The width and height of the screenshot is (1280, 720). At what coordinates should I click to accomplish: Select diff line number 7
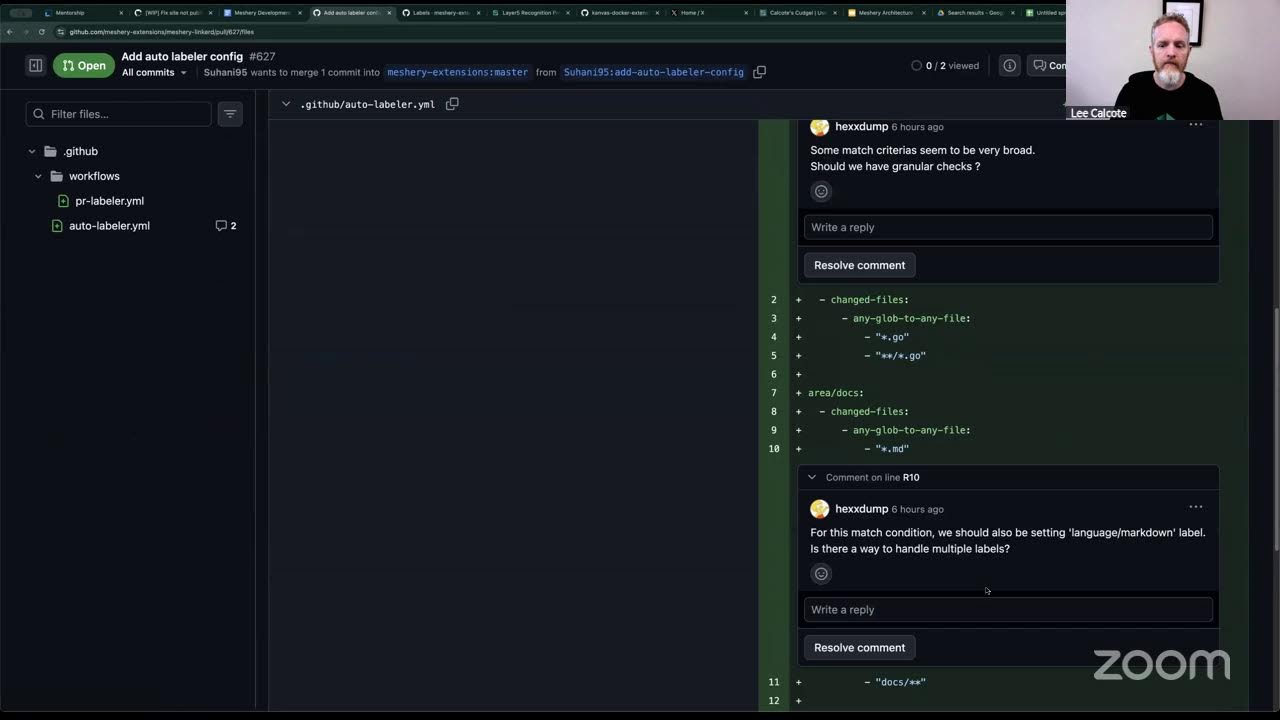coord(774,393)
